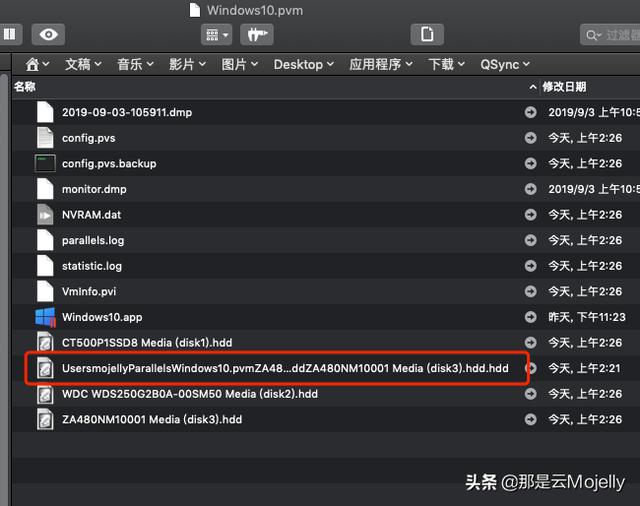Click arrow button for WDC WDS250G2B0A row
Image resolution: width=640 pixels, height=506 pixels.
pyautogui.click(x=531, y=394)
